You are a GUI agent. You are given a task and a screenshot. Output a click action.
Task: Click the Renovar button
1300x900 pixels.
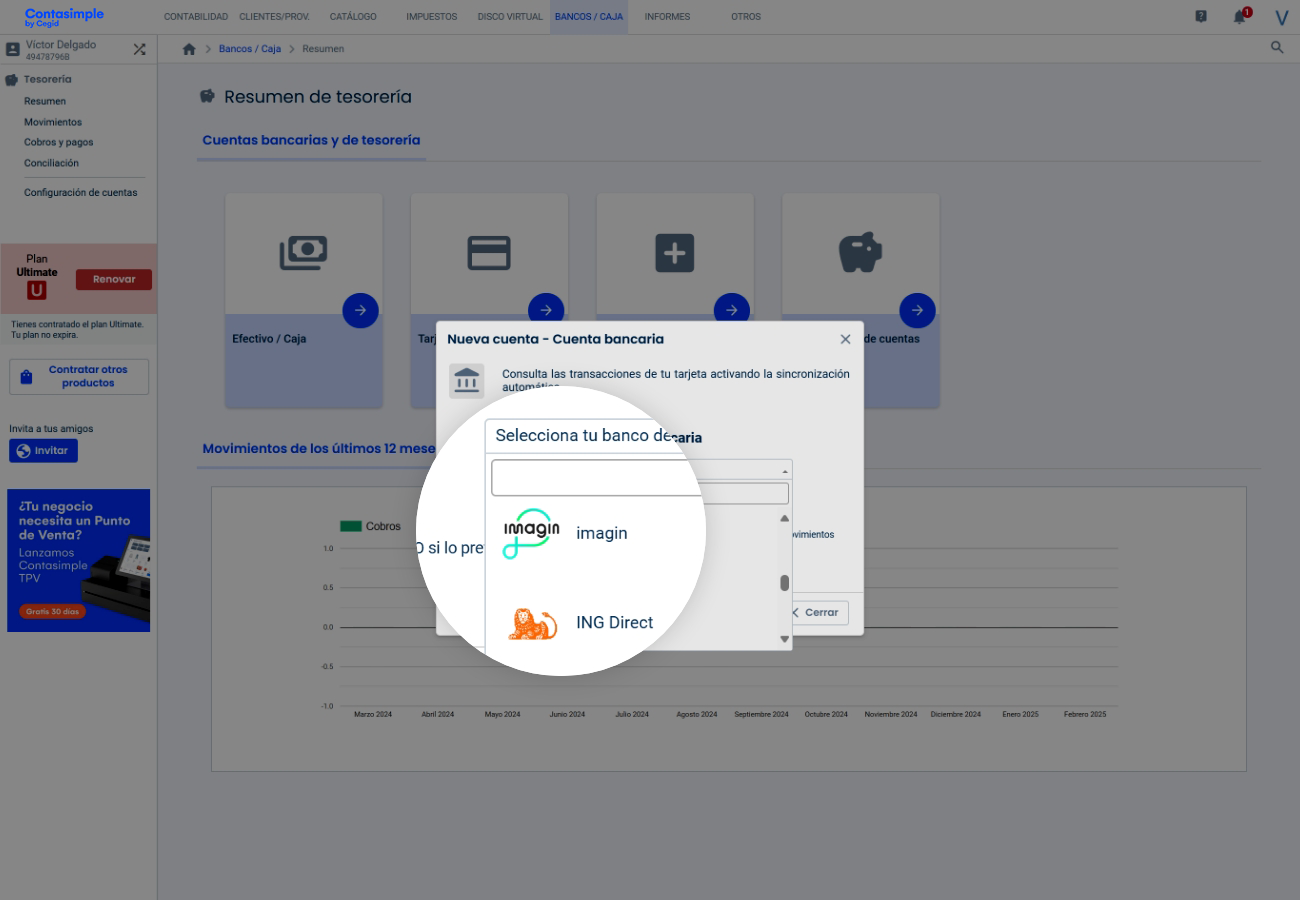click(x=114, y=279)
